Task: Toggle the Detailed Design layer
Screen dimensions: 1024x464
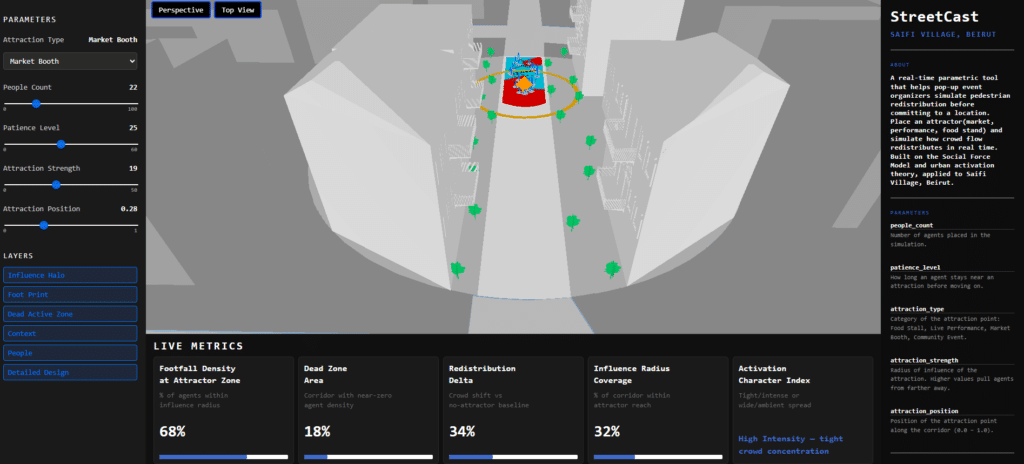Action: pos(70,372)
